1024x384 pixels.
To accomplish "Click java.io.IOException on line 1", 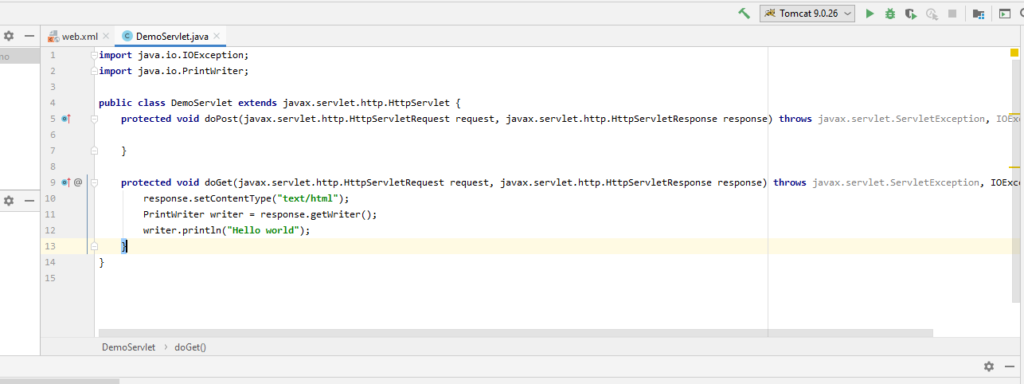I will click(190, 56).
